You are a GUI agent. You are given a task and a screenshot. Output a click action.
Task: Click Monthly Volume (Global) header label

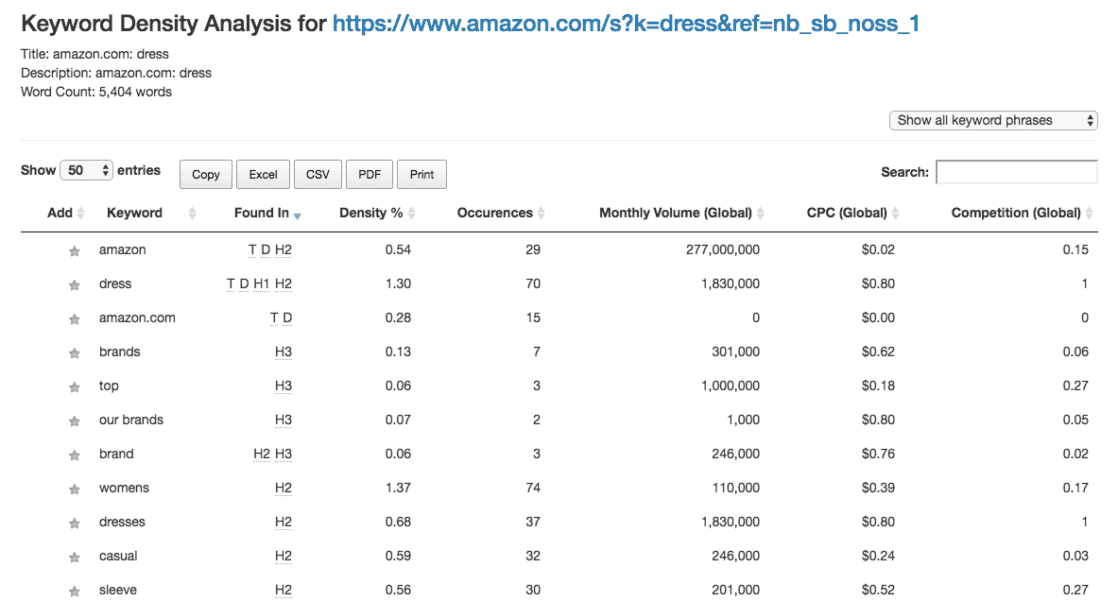675,212
